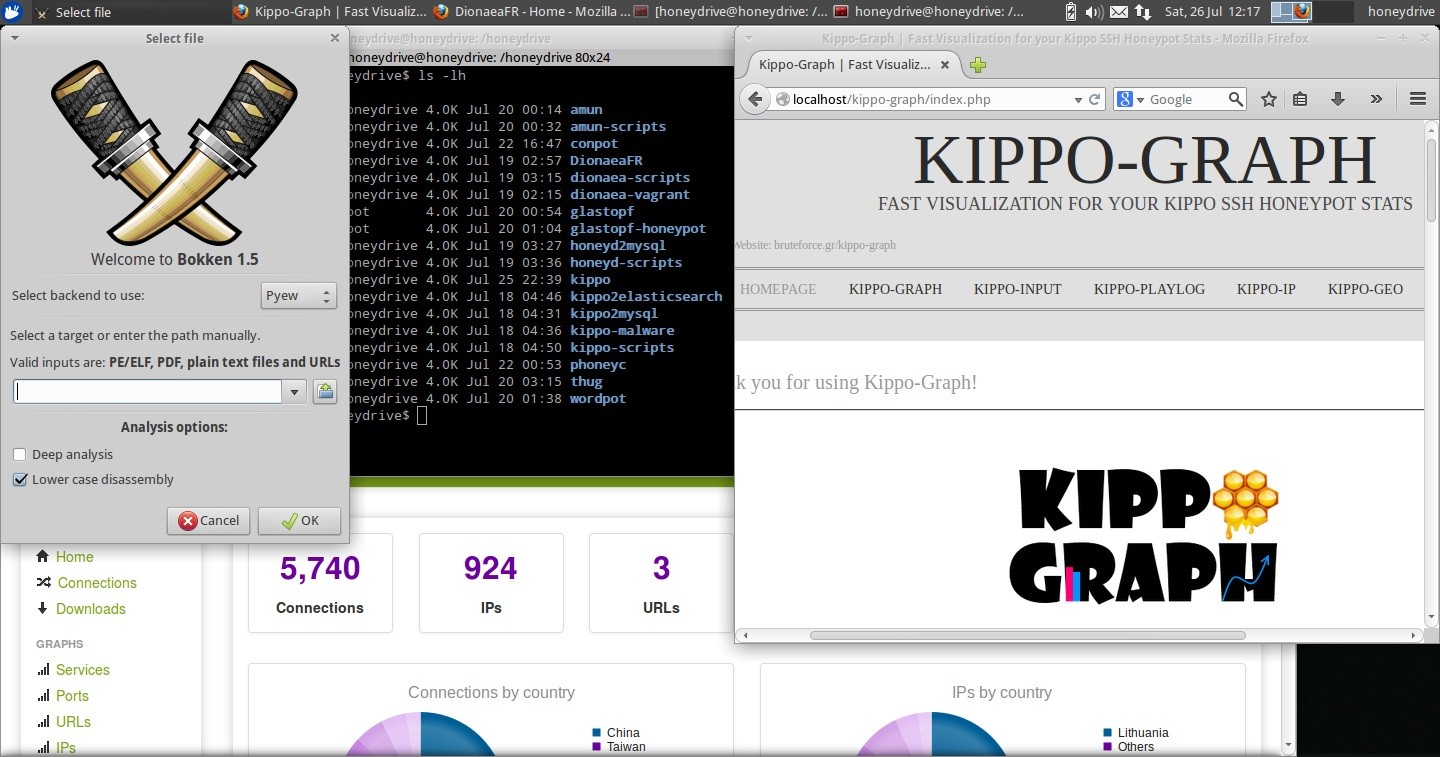Click the site identity globe in the URL bar

pos(783,99)
